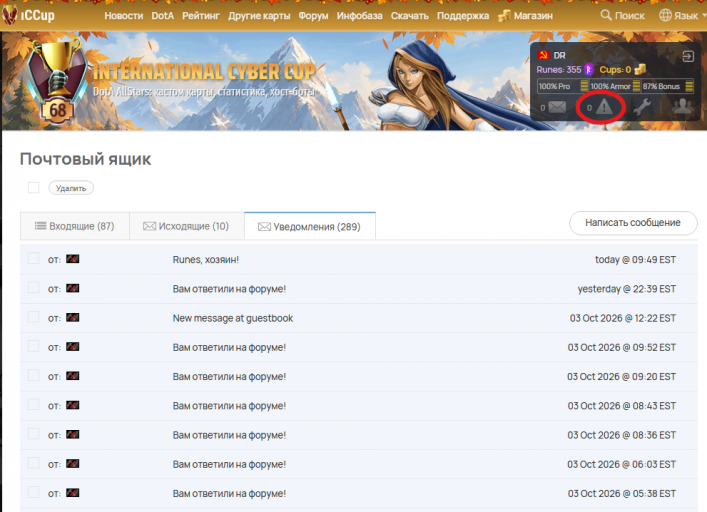Open search via the magnifier Поиск
This screenshot has width=707, height=512.
[622, 15]
